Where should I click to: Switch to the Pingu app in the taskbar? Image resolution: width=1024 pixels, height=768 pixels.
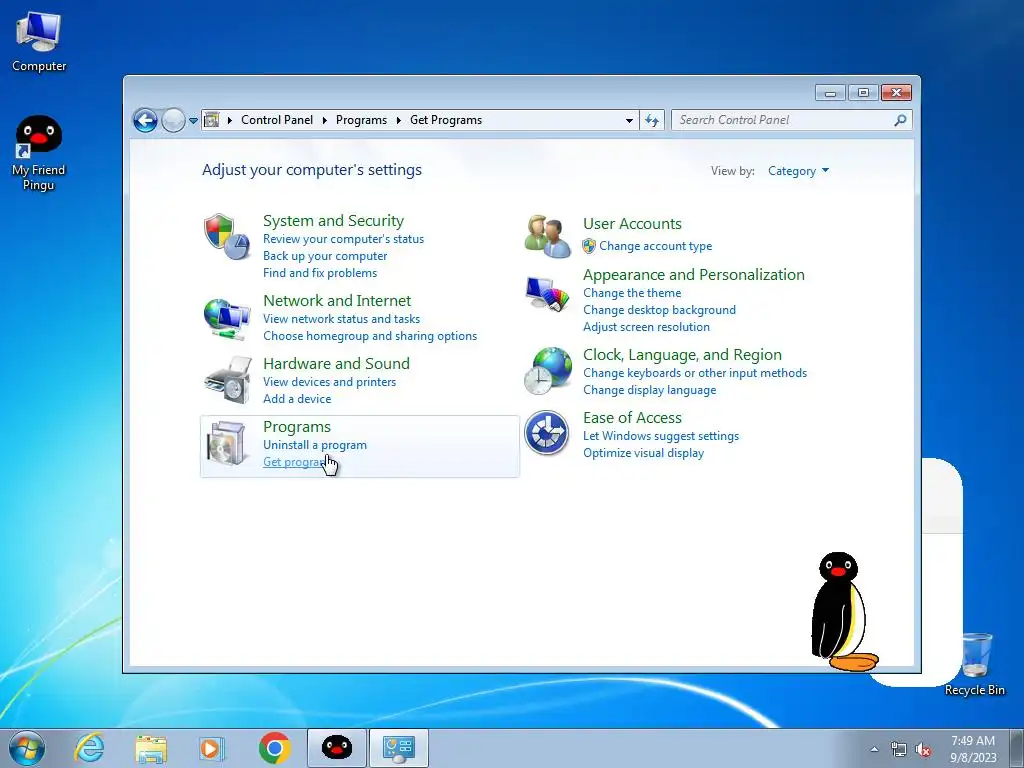pos(337,748)
